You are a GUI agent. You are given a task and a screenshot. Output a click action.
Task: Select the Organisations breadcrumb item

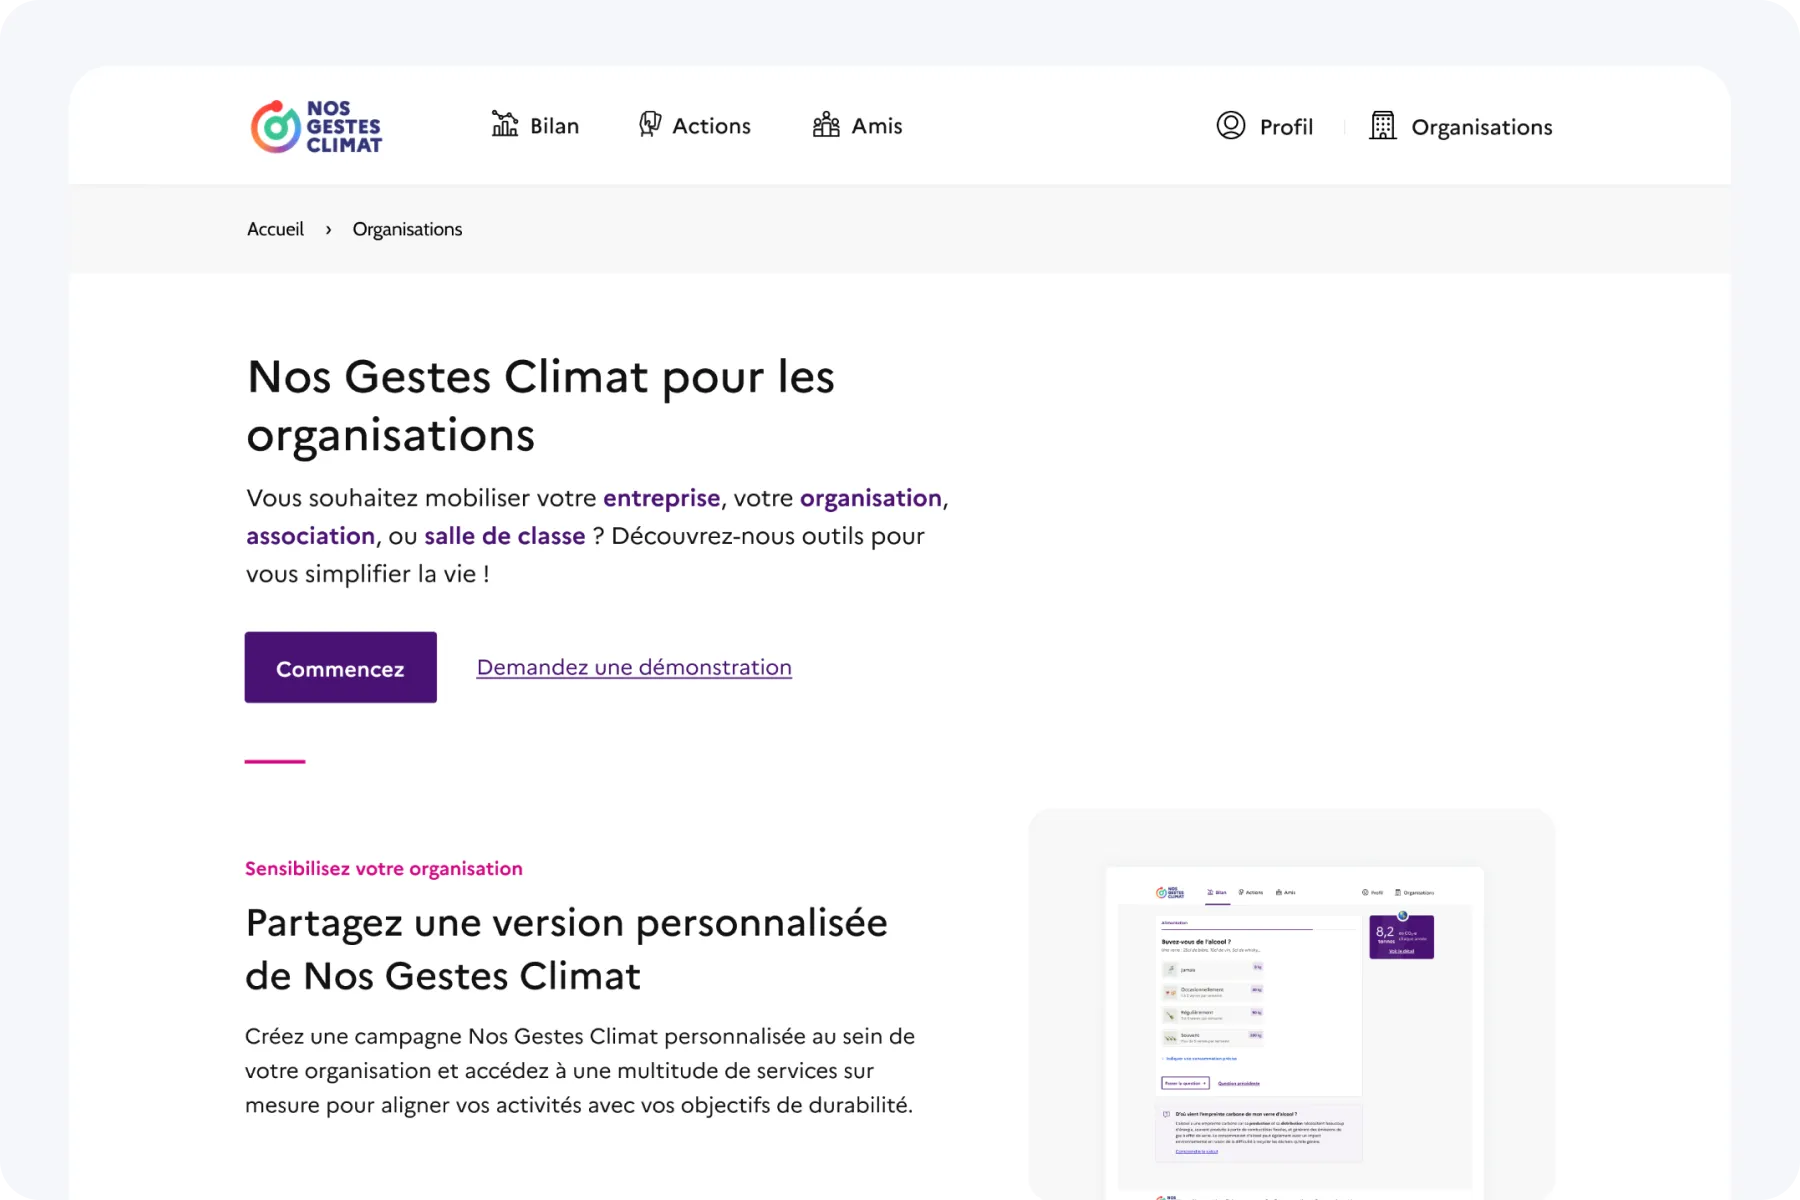coord(407,230)
